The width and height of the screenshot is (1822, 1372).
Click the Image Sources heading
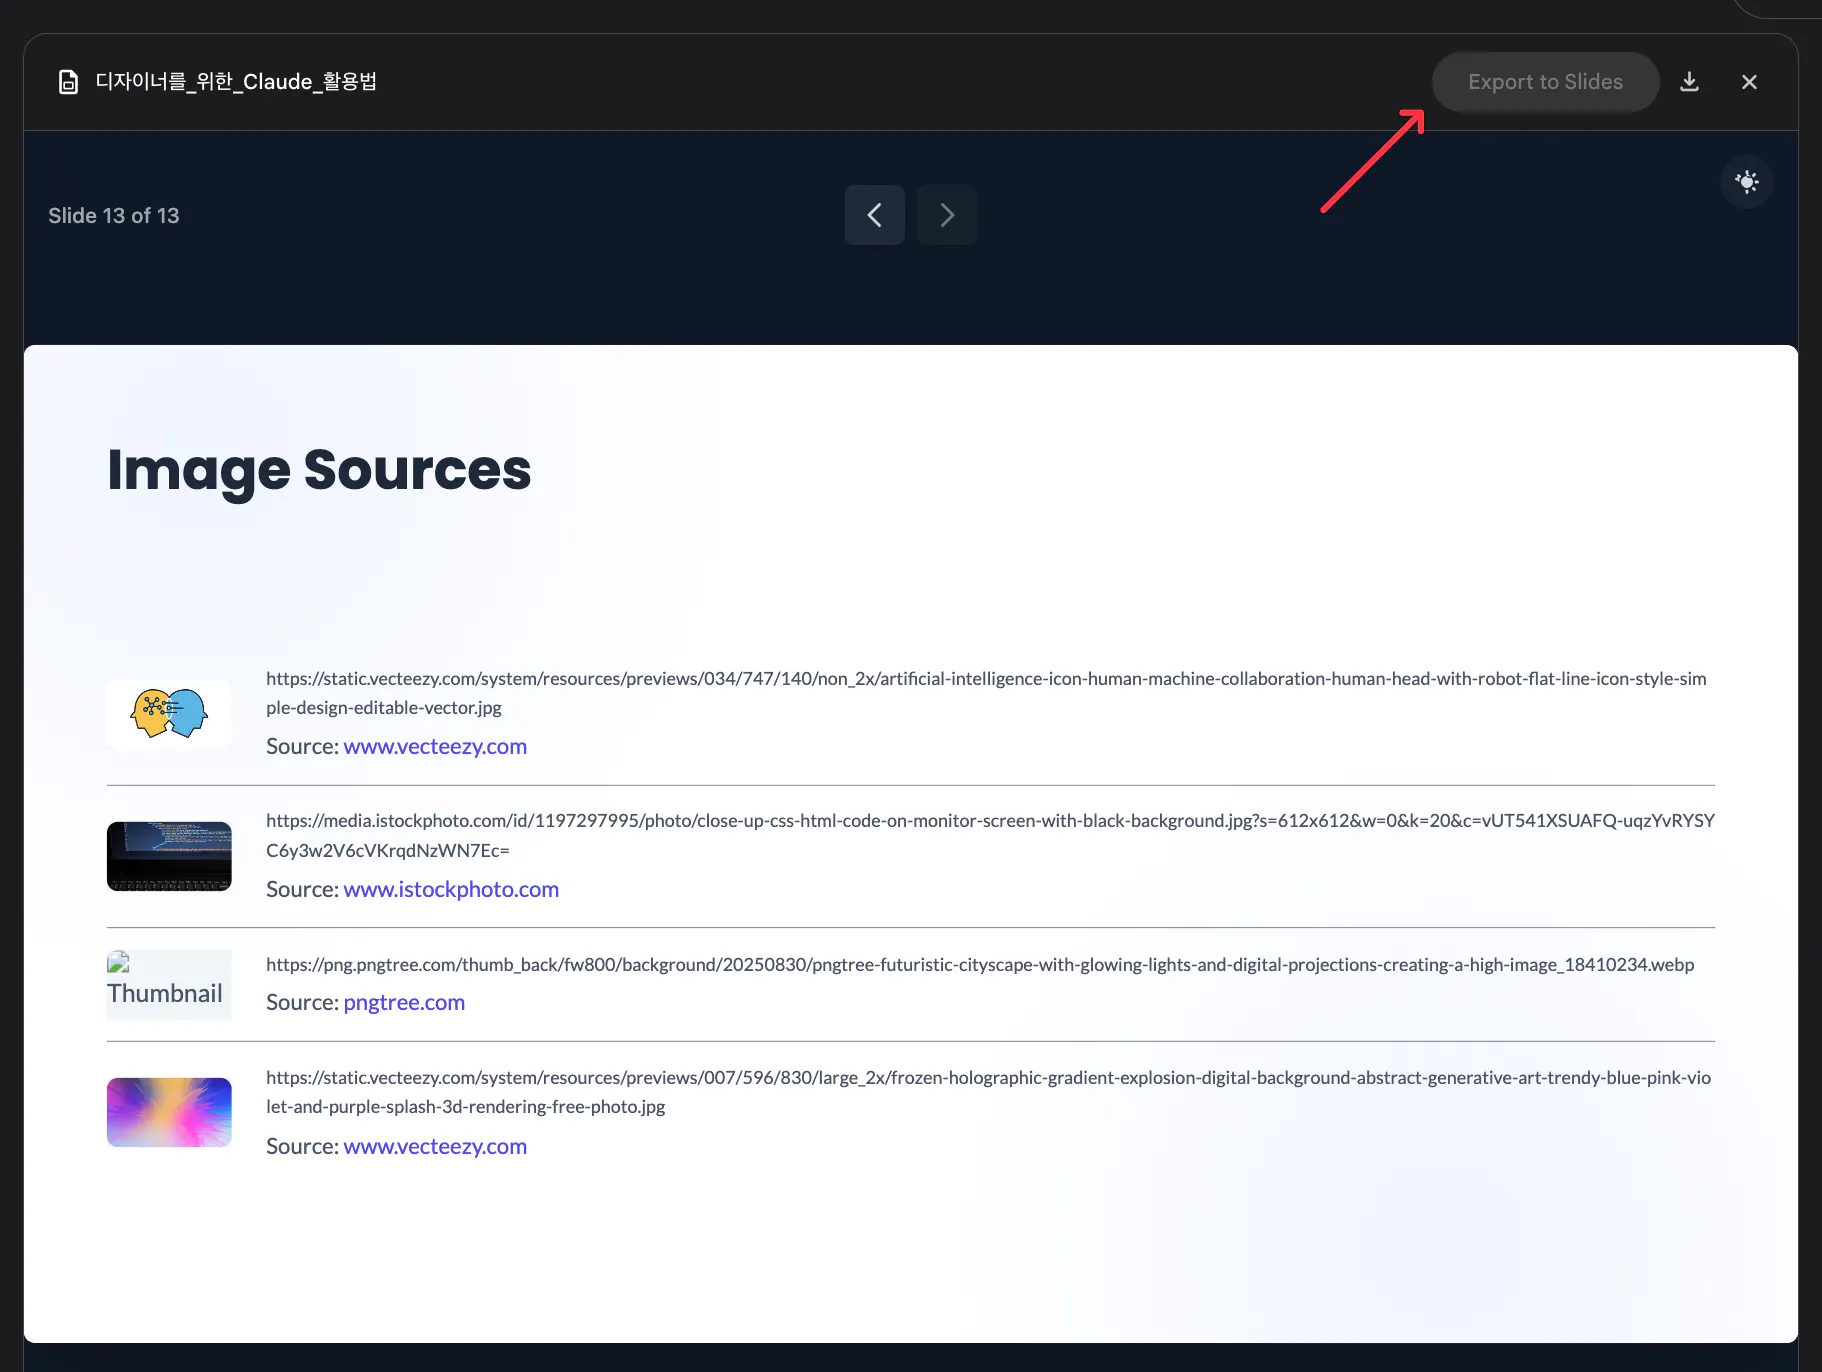(x=319, y=470)
